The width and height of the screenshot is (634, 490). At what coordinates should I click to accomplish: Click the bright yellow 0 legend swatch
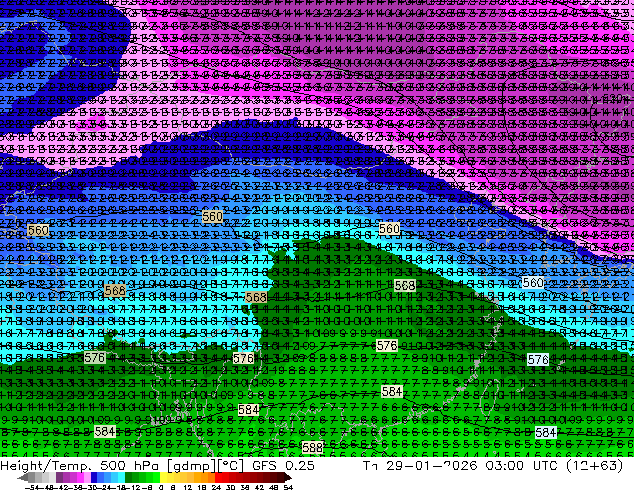click(163, 477)
